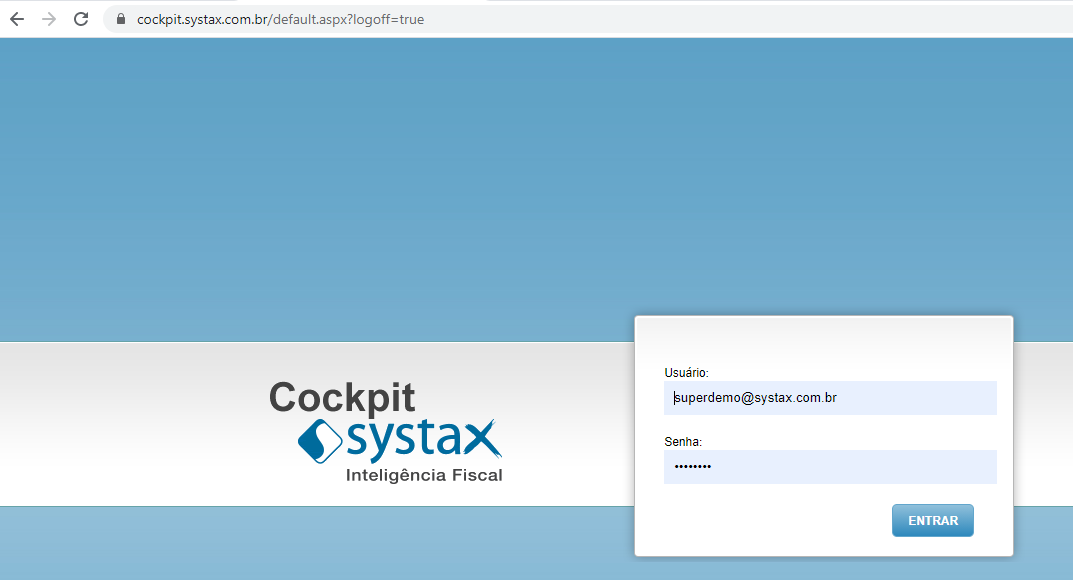Go back using the browser back arrow
The width and height of the screenshot is (1073, 580).
click(x=17, y=19)
